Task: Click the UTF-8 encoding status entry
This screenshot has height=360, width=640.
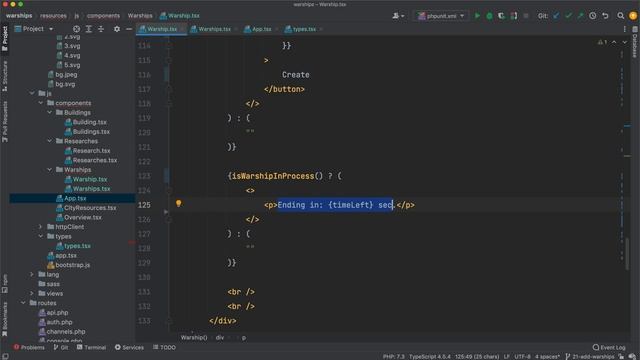Action: tap(522, 356)
